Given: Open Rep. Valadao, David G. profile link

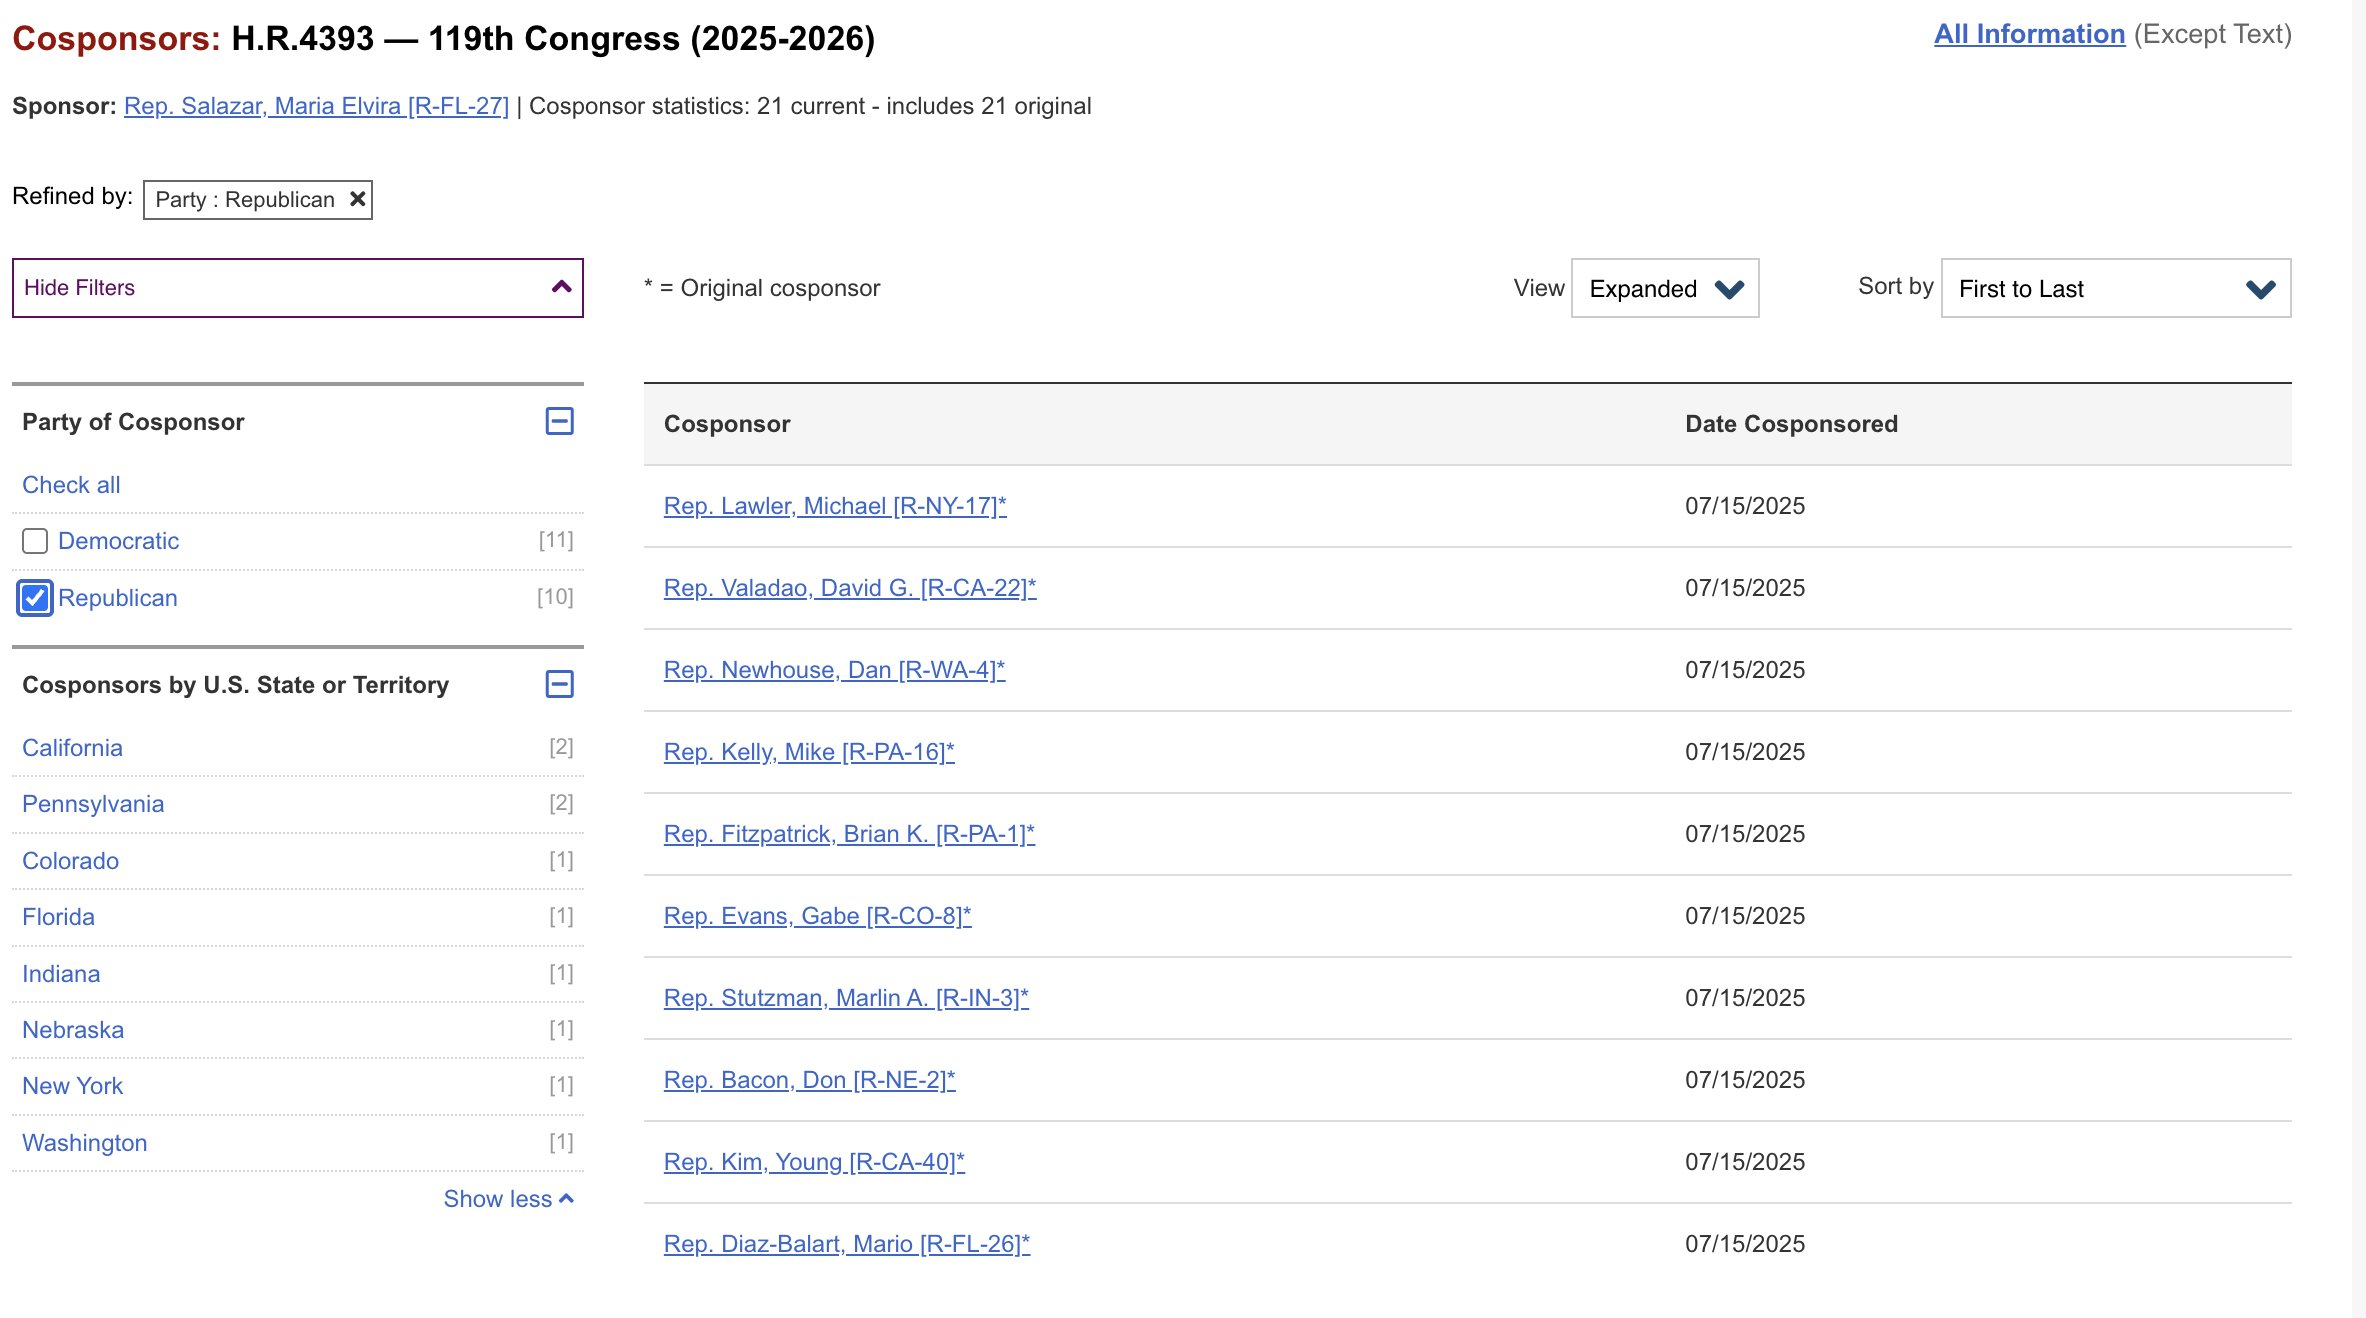Looking at the screenshot, I should (850, 588).
